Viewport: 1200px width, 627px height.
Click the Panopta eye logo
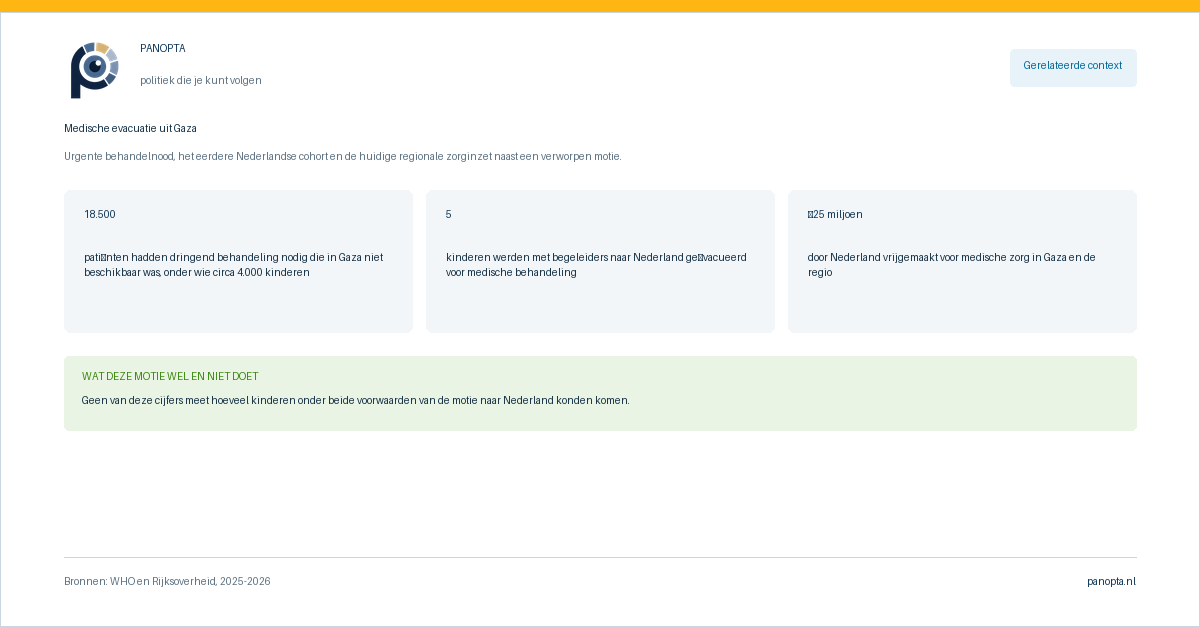(x=94, y=70)
